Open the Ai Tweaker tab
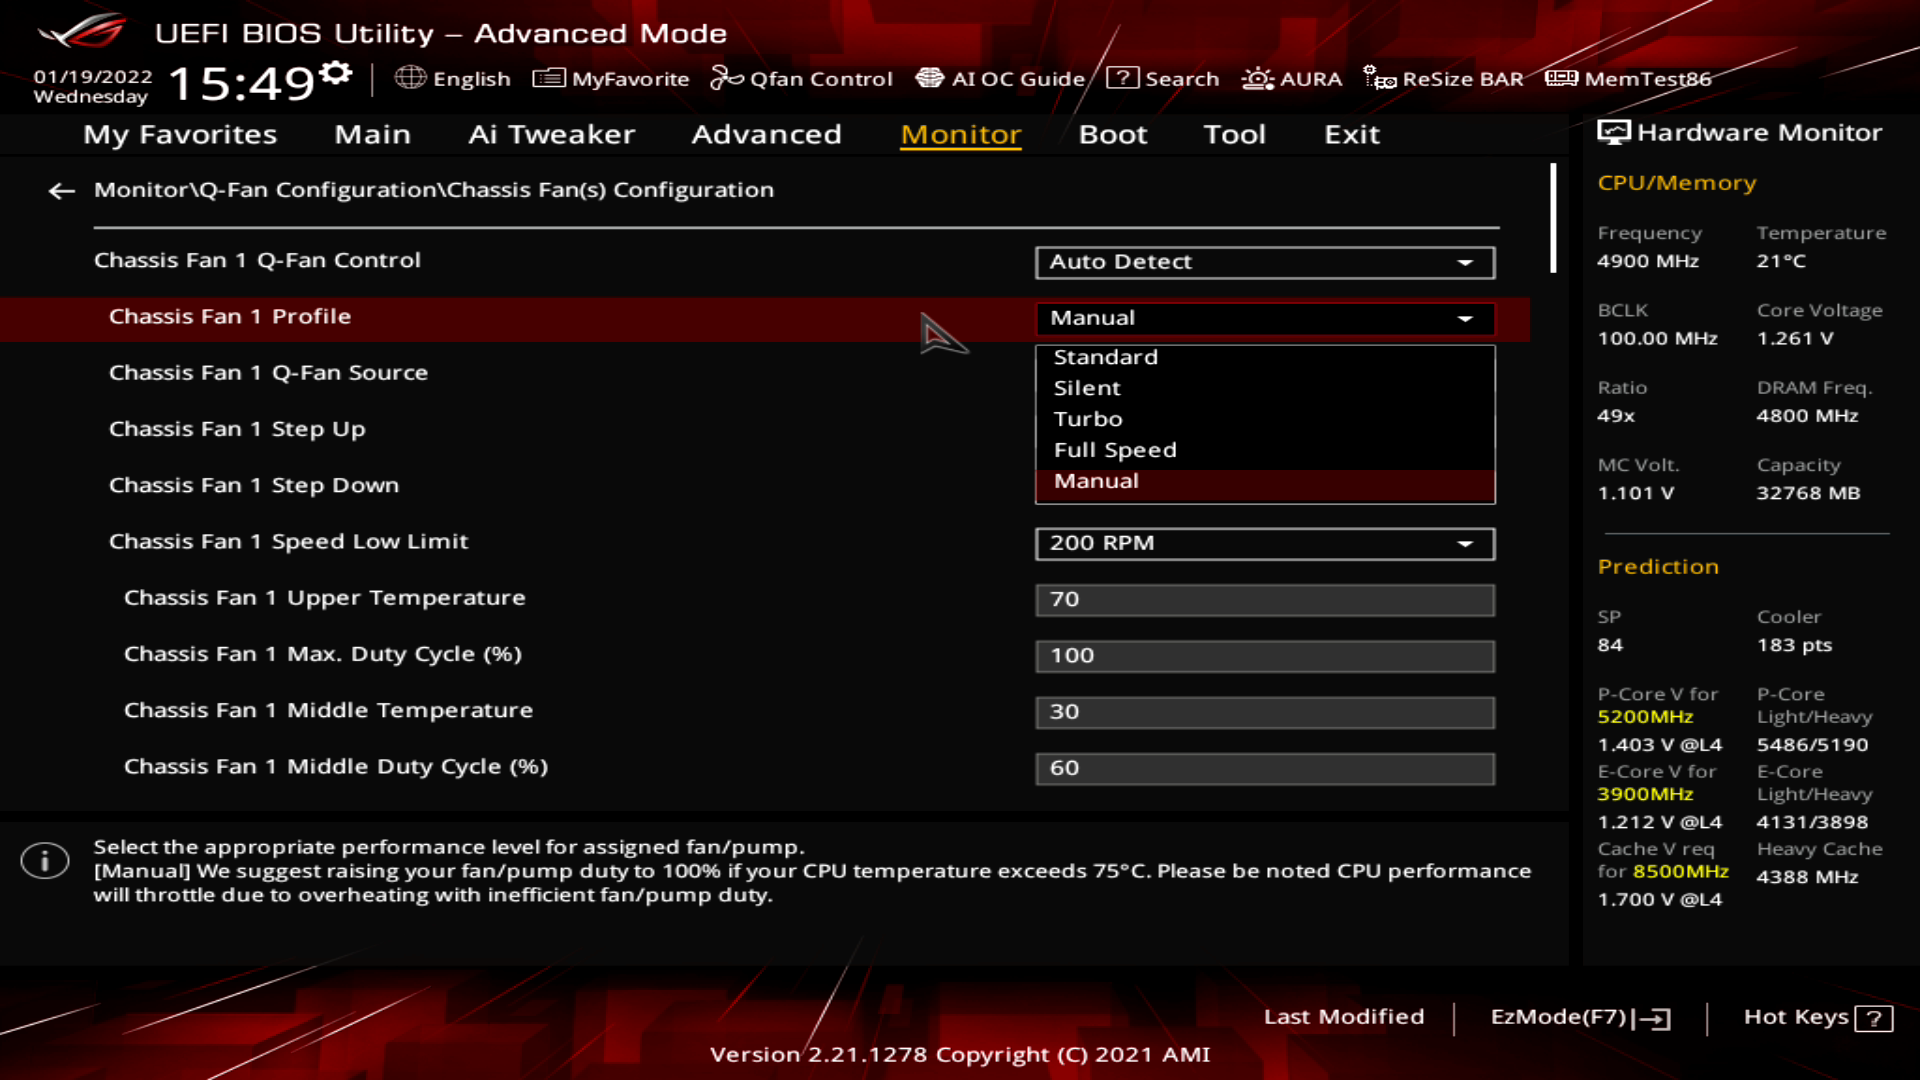The width and height of the screenshot is (1920, 1080). coord(551,134)
